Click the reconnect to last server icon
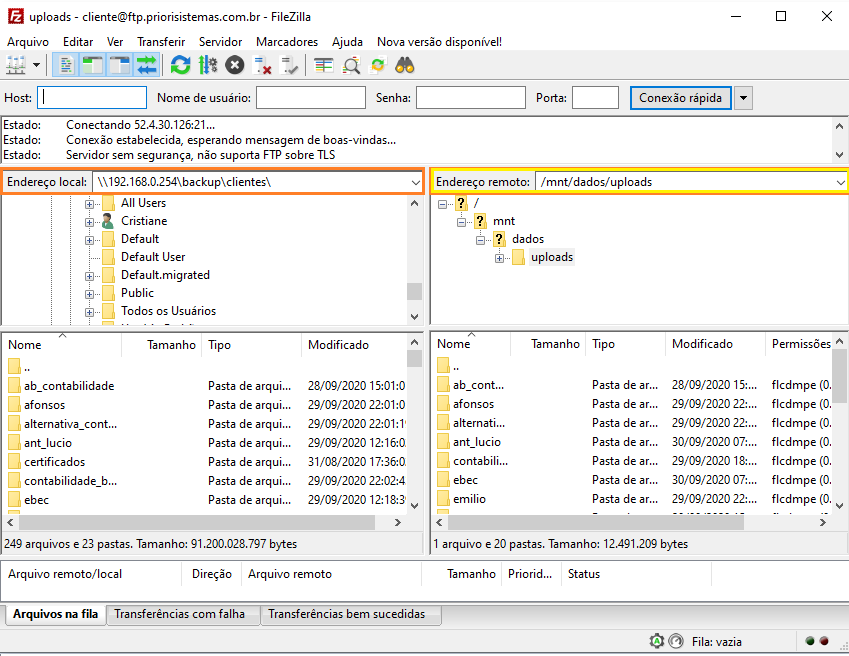Image resolution: width=849 pixels, height=656 pixels. pyautogui.click(x=290, y=65)
